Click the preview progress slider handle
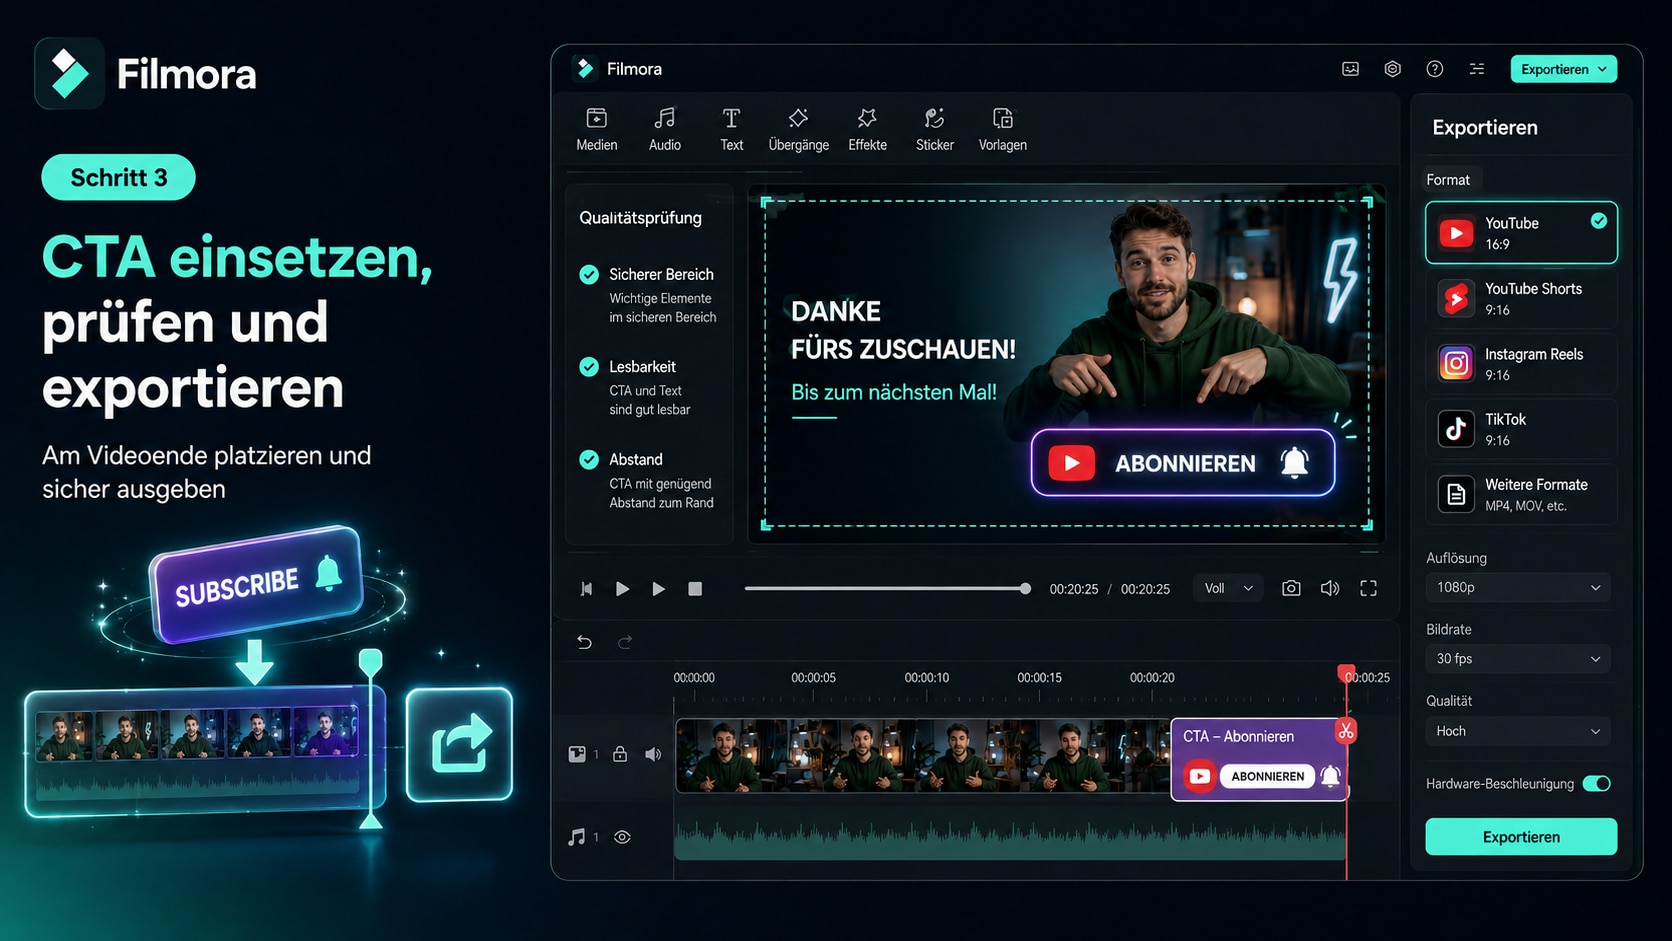The image size is (1672, 941). click(x=1025, y=589)
